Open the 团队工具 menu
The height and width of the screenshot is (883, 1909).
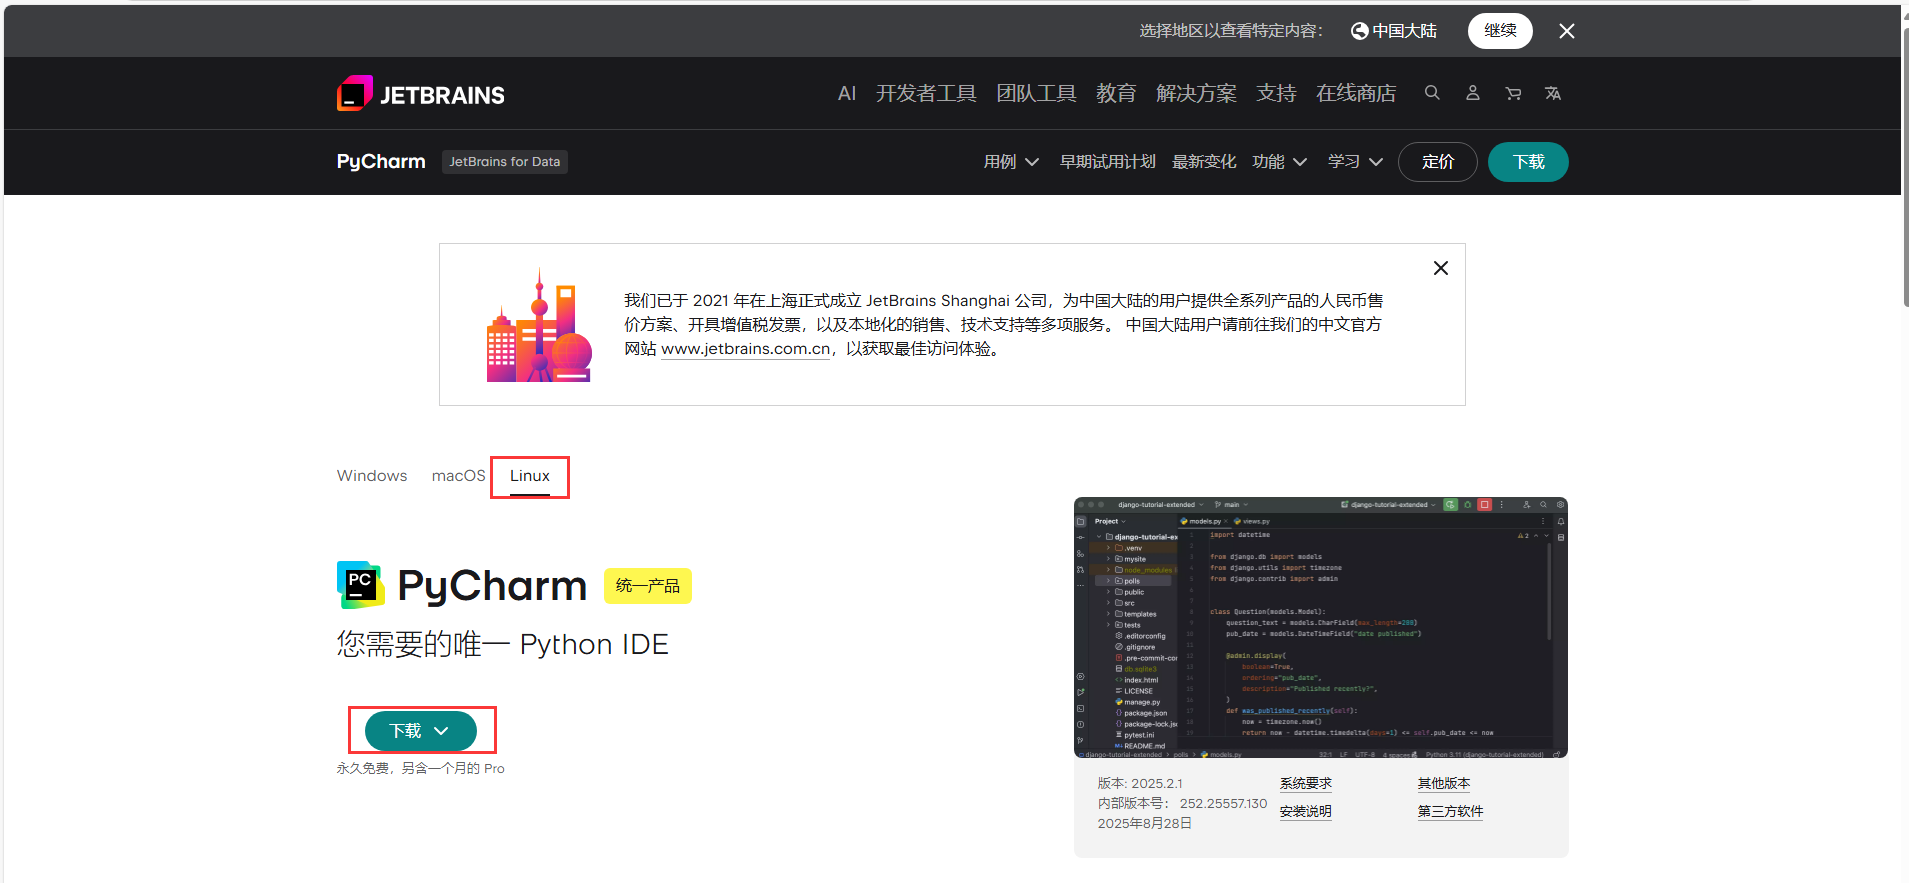1036,93
